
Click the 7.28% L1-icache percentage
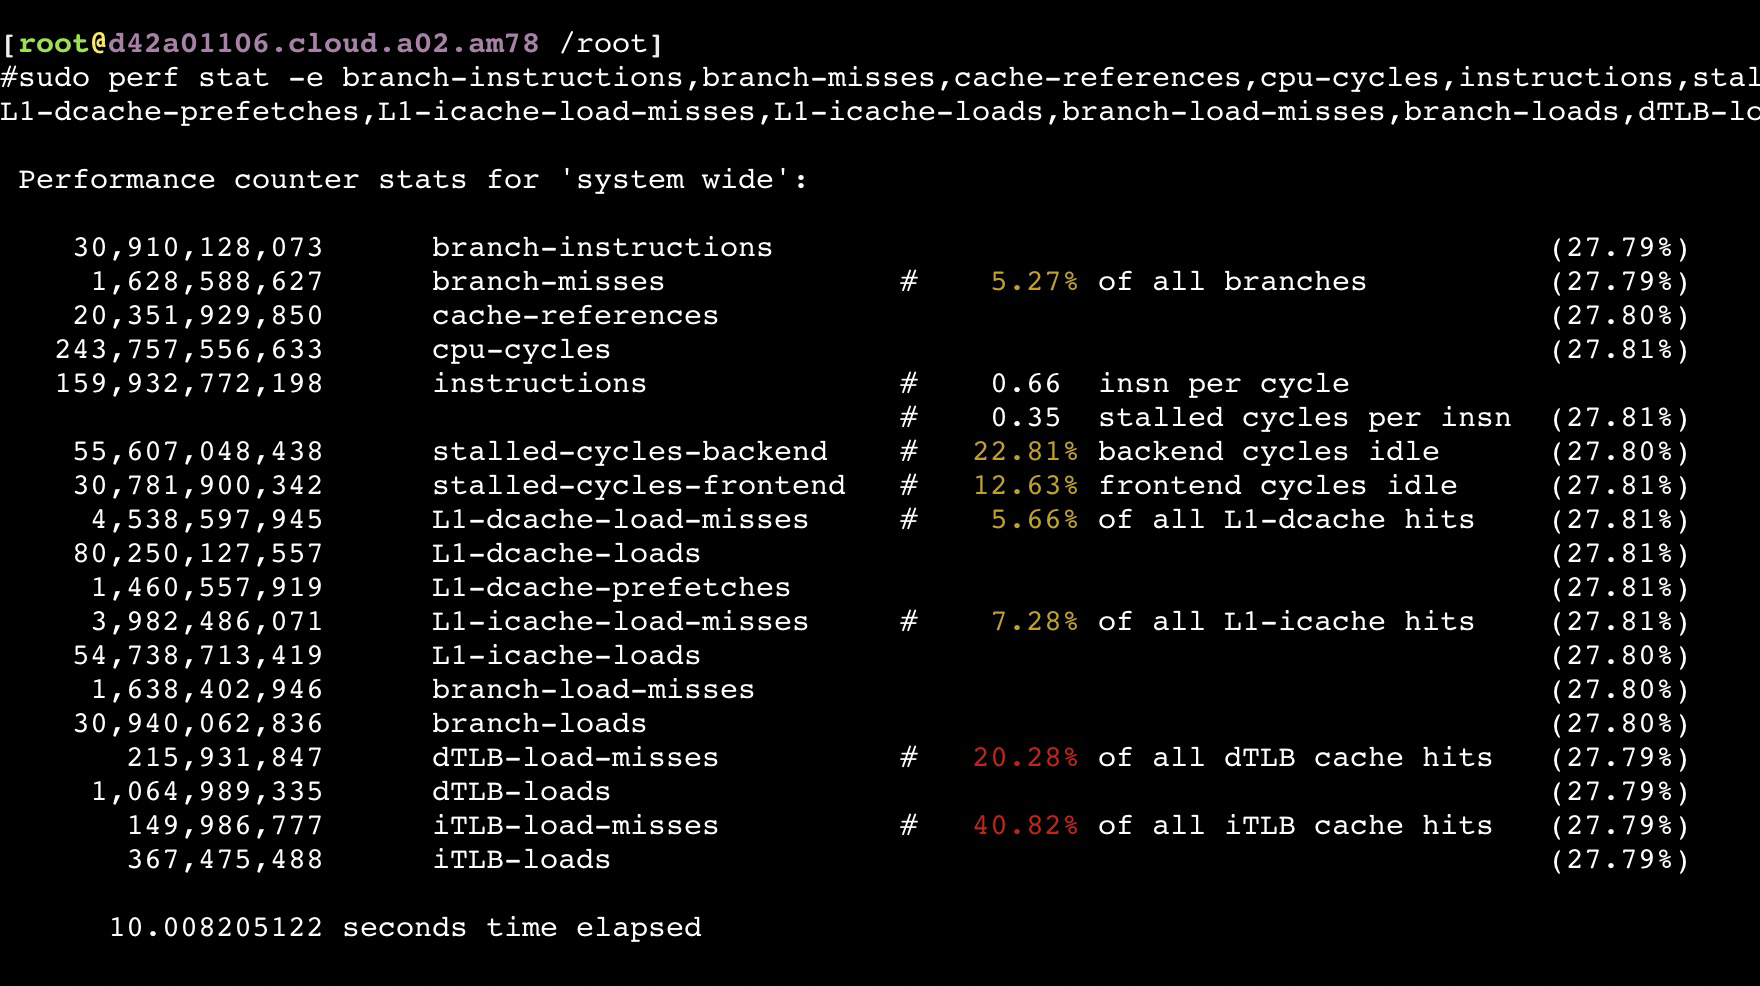tap(1034, 622)
